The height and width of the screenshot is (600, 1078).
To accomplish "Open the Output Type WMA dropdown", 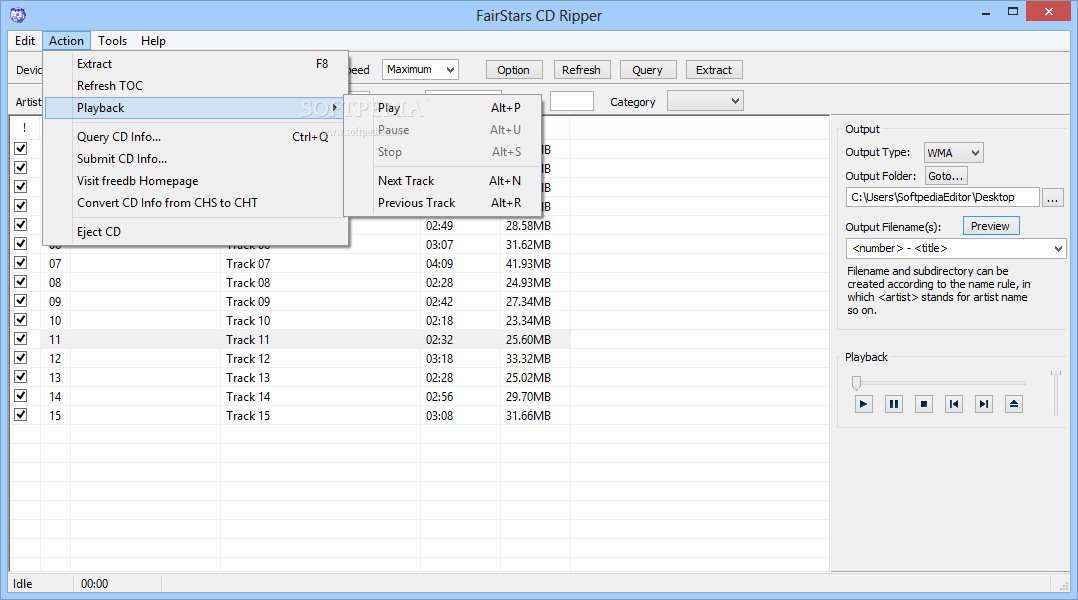I will [x=954, y=153].
